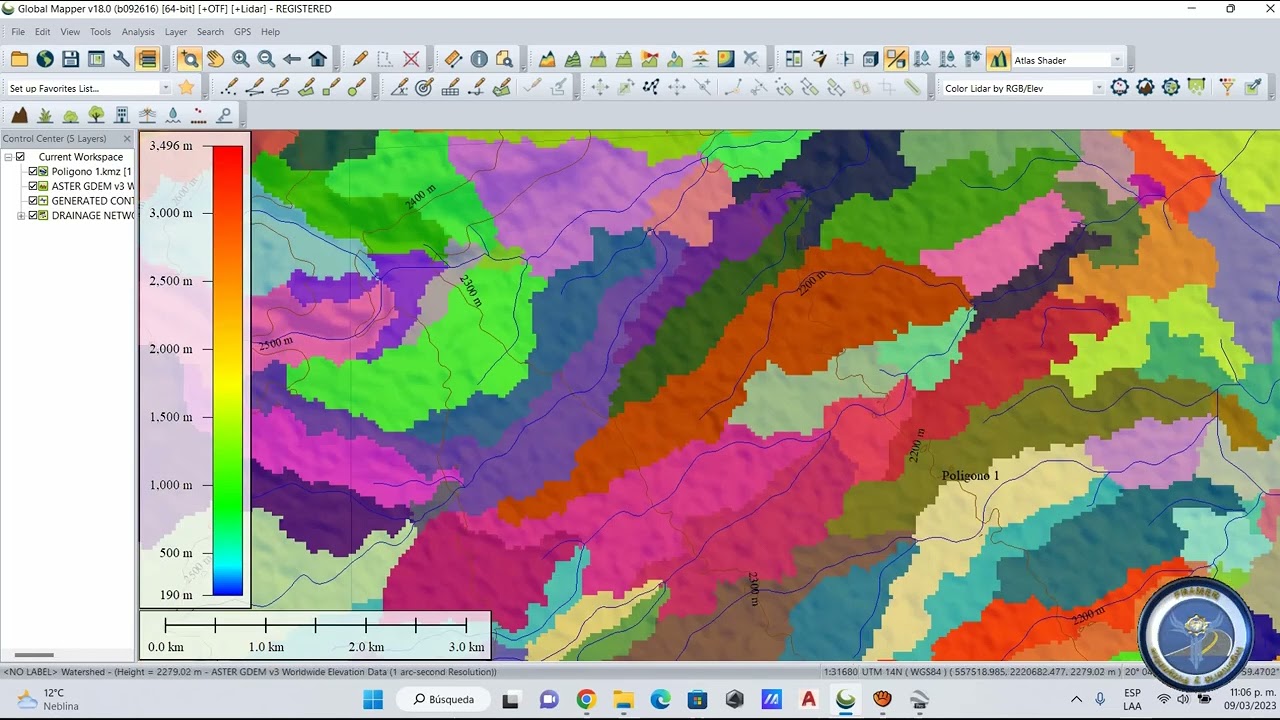Image resolution: width=1280 pixels, height=720 pixels.
Task: Add current view to favorites star
Action: point(186,88)
